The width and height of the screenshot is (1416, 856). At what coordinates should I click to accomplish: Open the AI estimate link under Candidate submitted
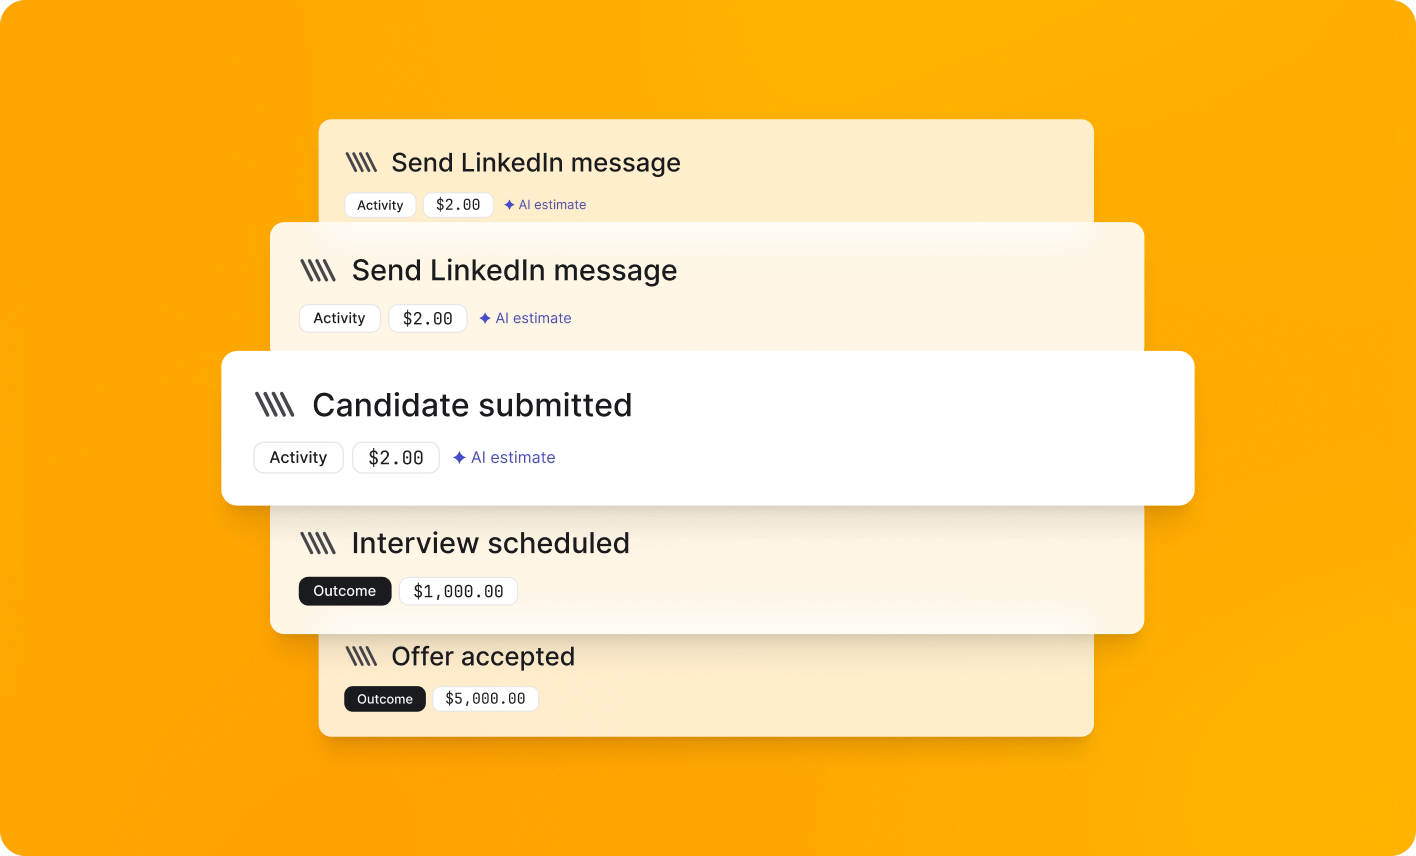pos(513,457)
